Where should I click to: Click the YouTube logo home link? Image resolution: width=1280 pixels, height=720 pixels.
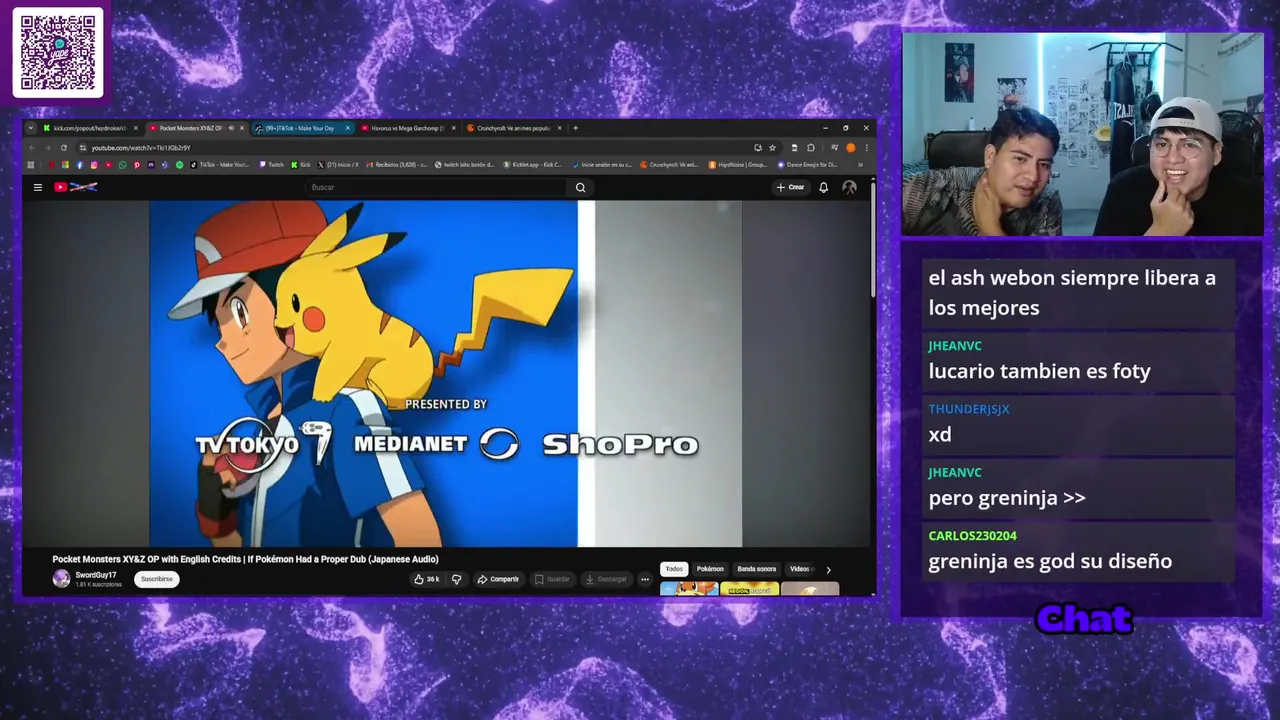(x=76, y=187)
